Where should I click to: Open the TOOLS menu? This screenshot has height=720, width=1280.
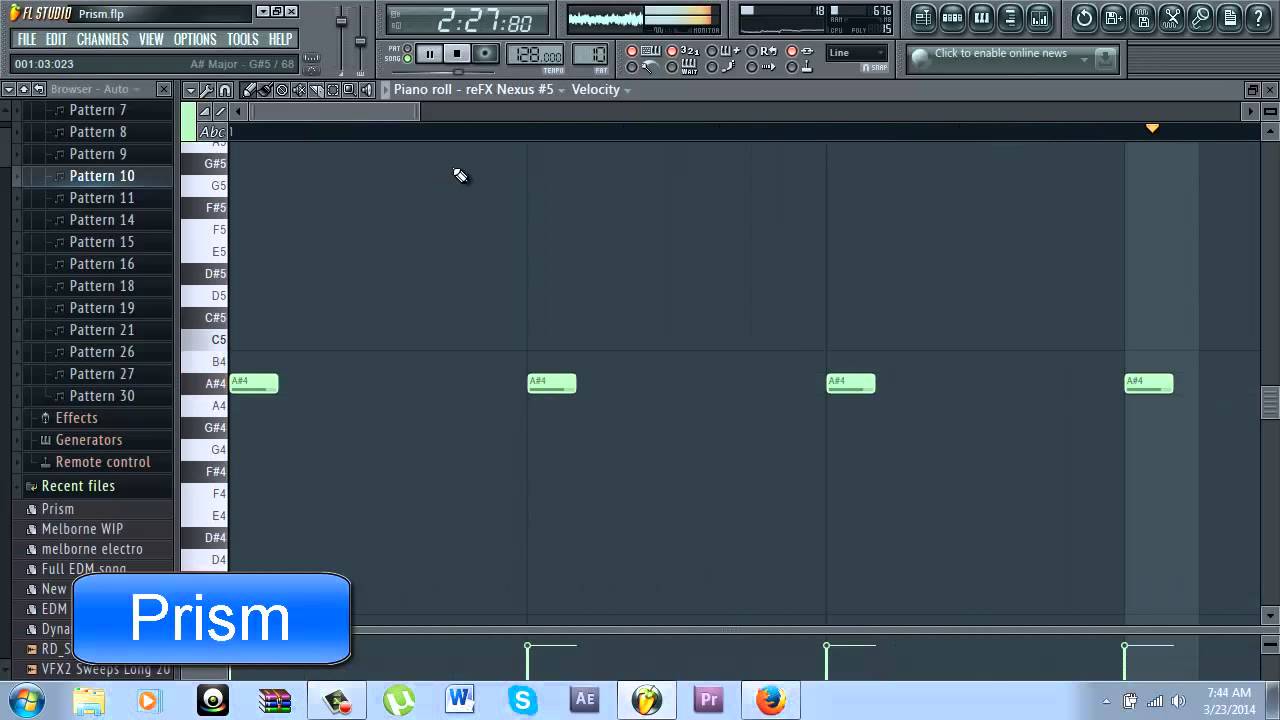pyautogui.click(x=242, y=39)
